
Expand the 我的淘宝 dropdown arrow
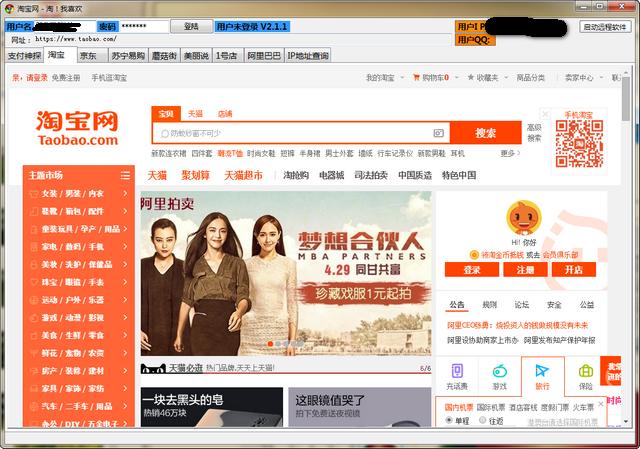[402, 77]
